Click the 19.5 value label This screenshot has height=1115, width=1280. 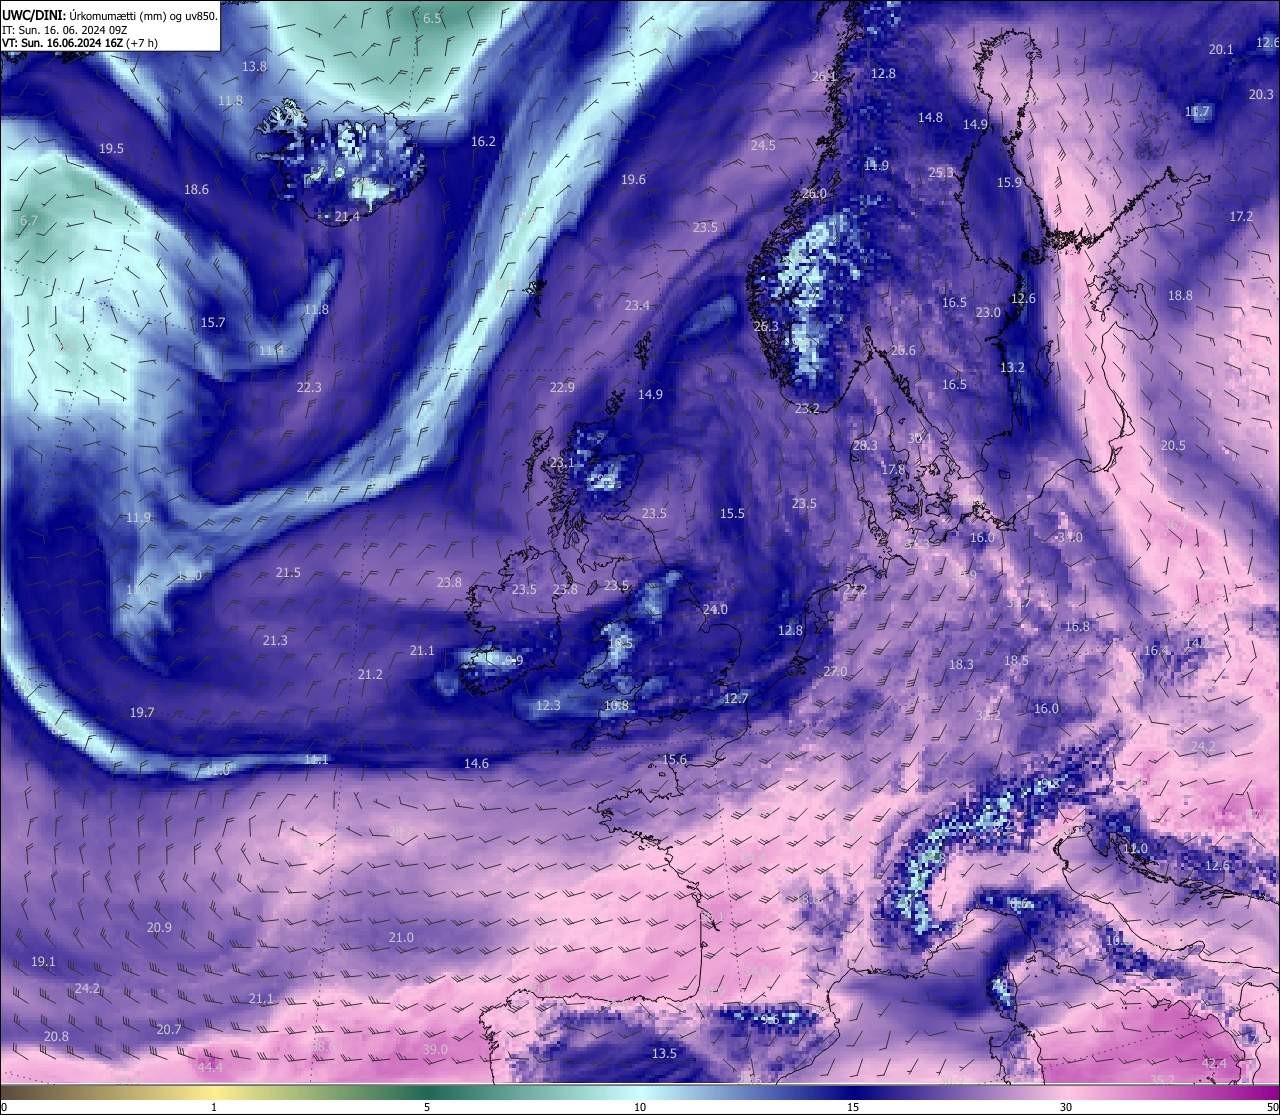[111, 149]
